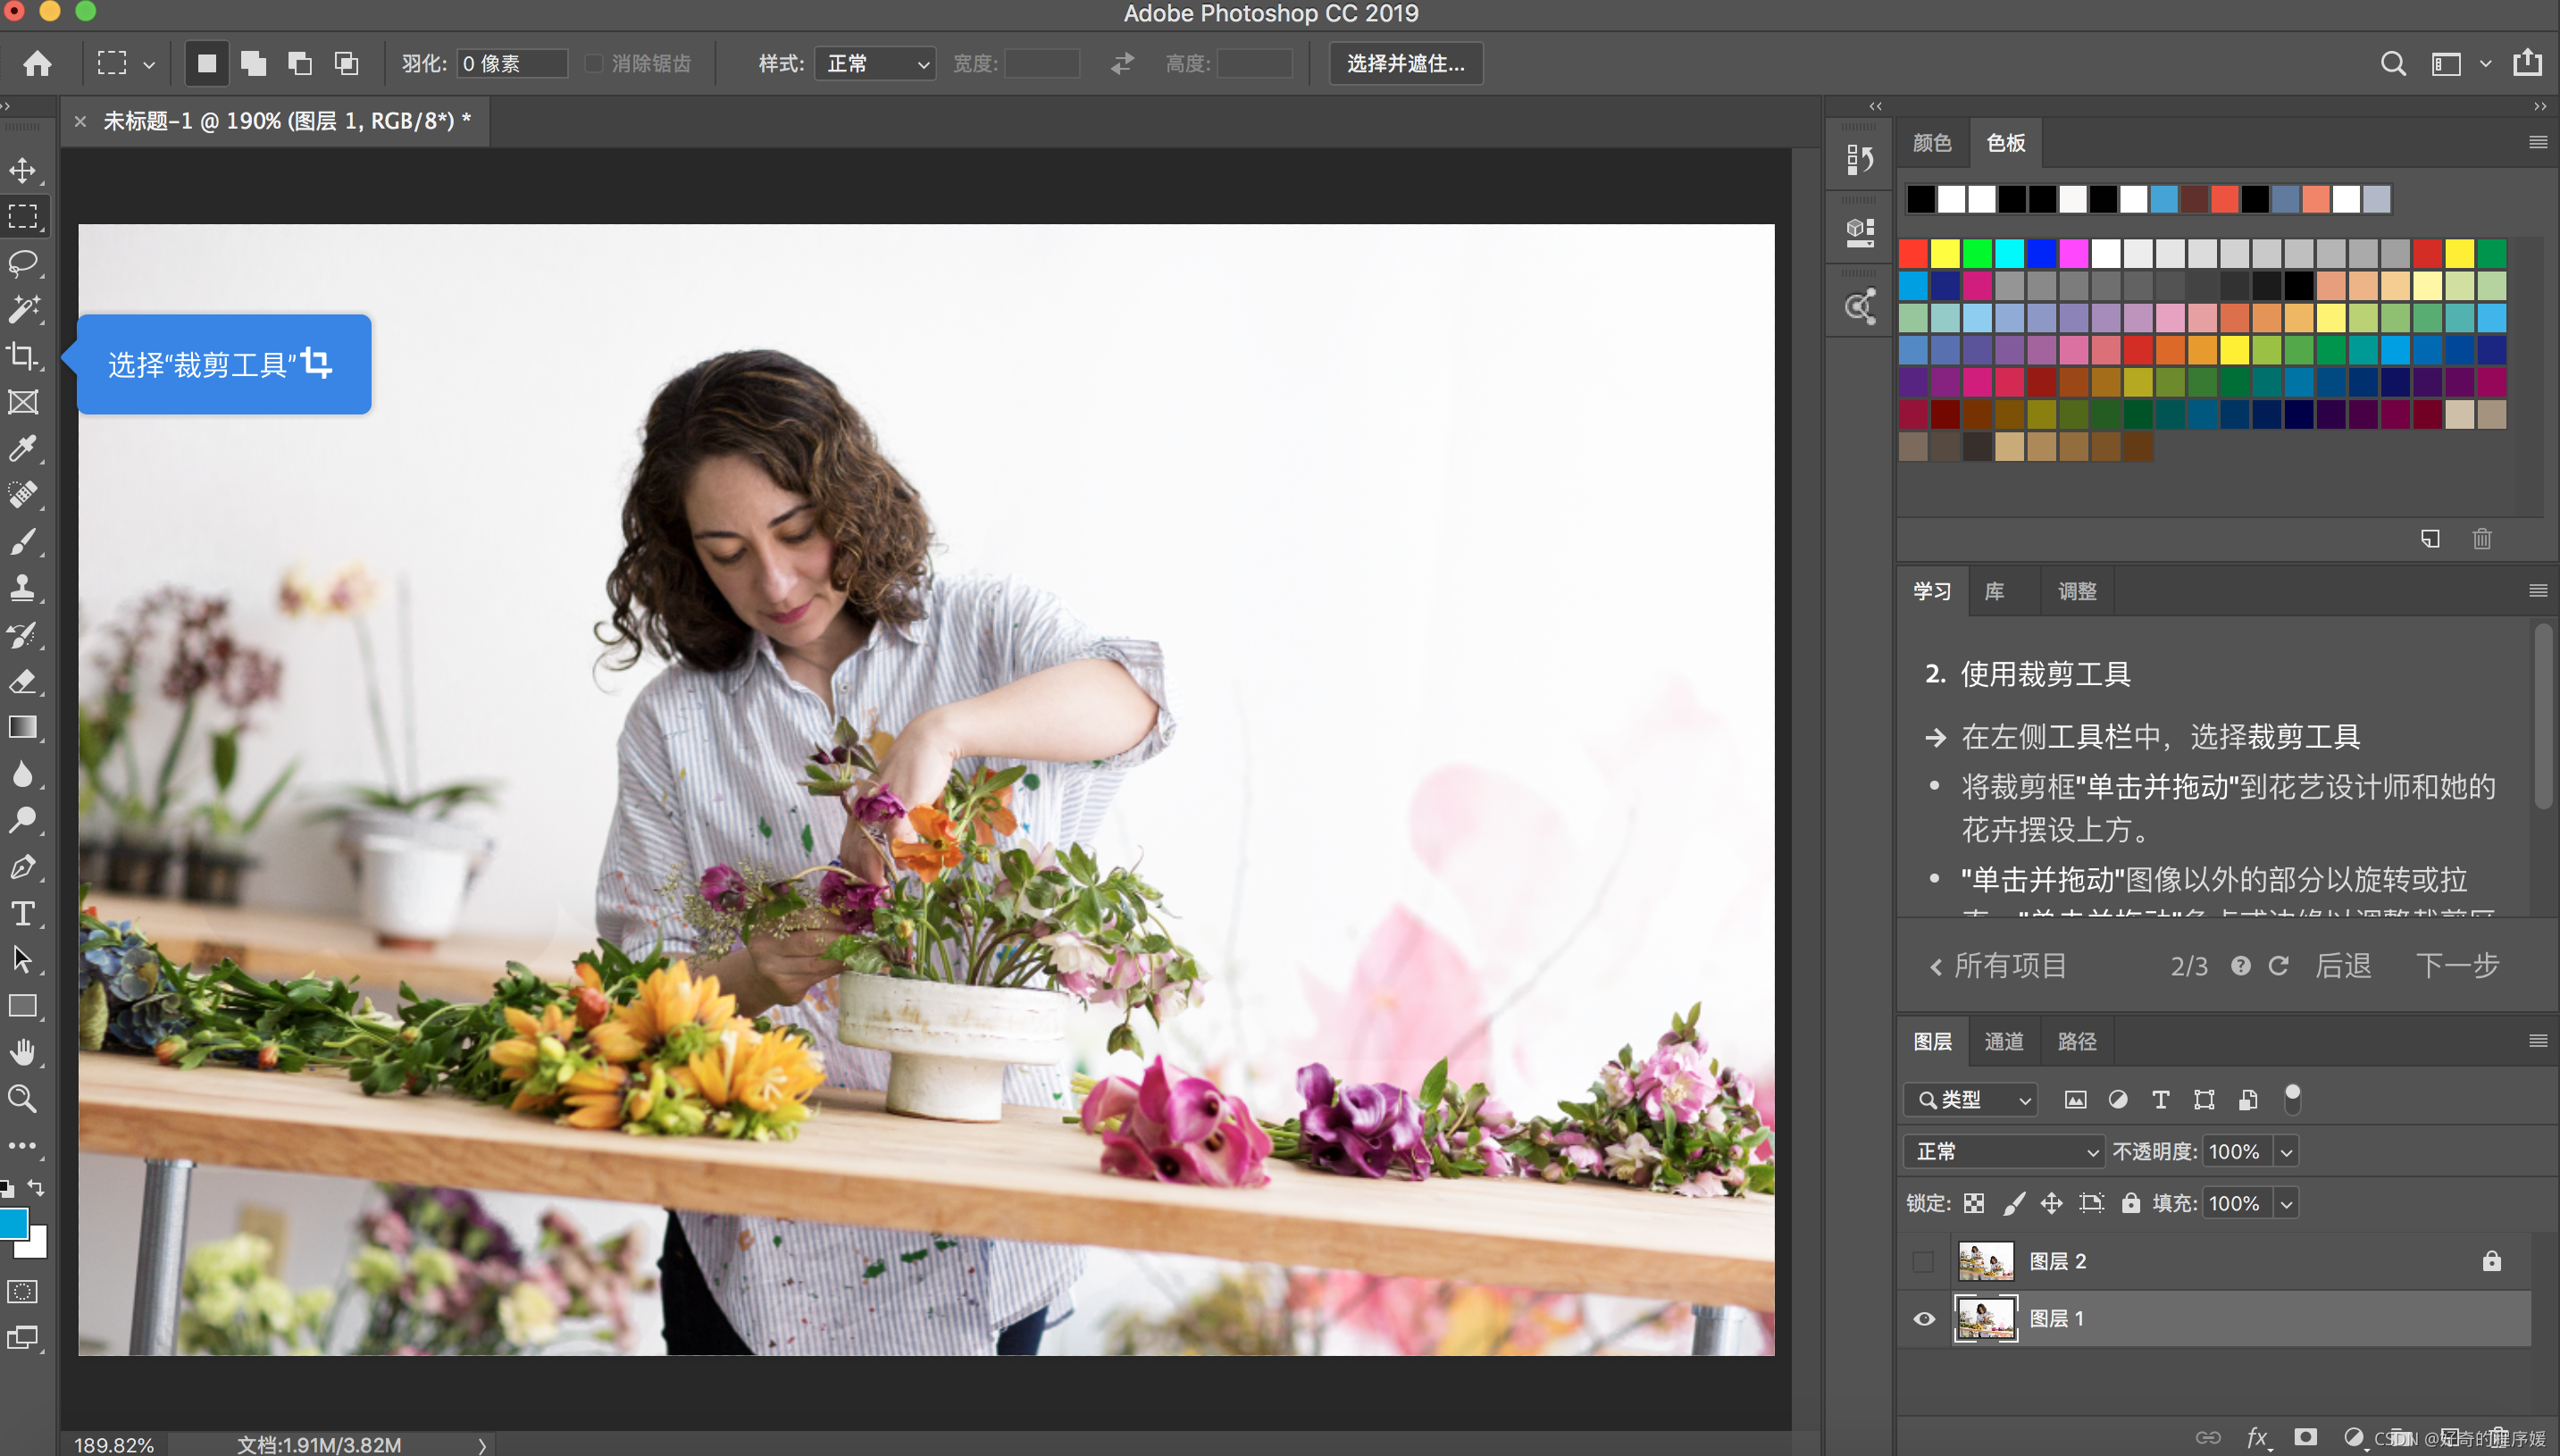This screenshot has width=2560, height=1456.
Task: Click the Clone Stamp tool
Action: point(23,588)
